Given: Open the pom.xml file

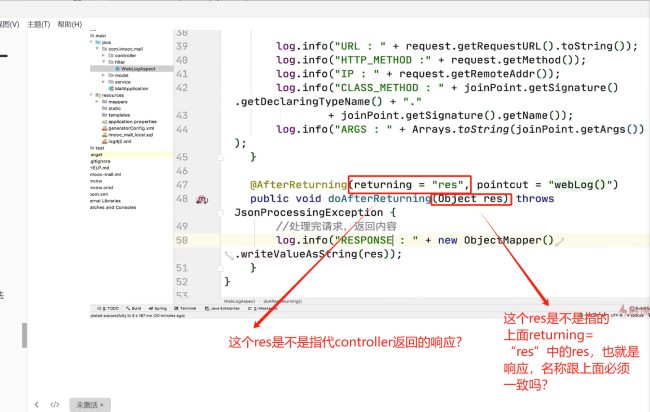Looking at the screenshot, I should 99,194.
